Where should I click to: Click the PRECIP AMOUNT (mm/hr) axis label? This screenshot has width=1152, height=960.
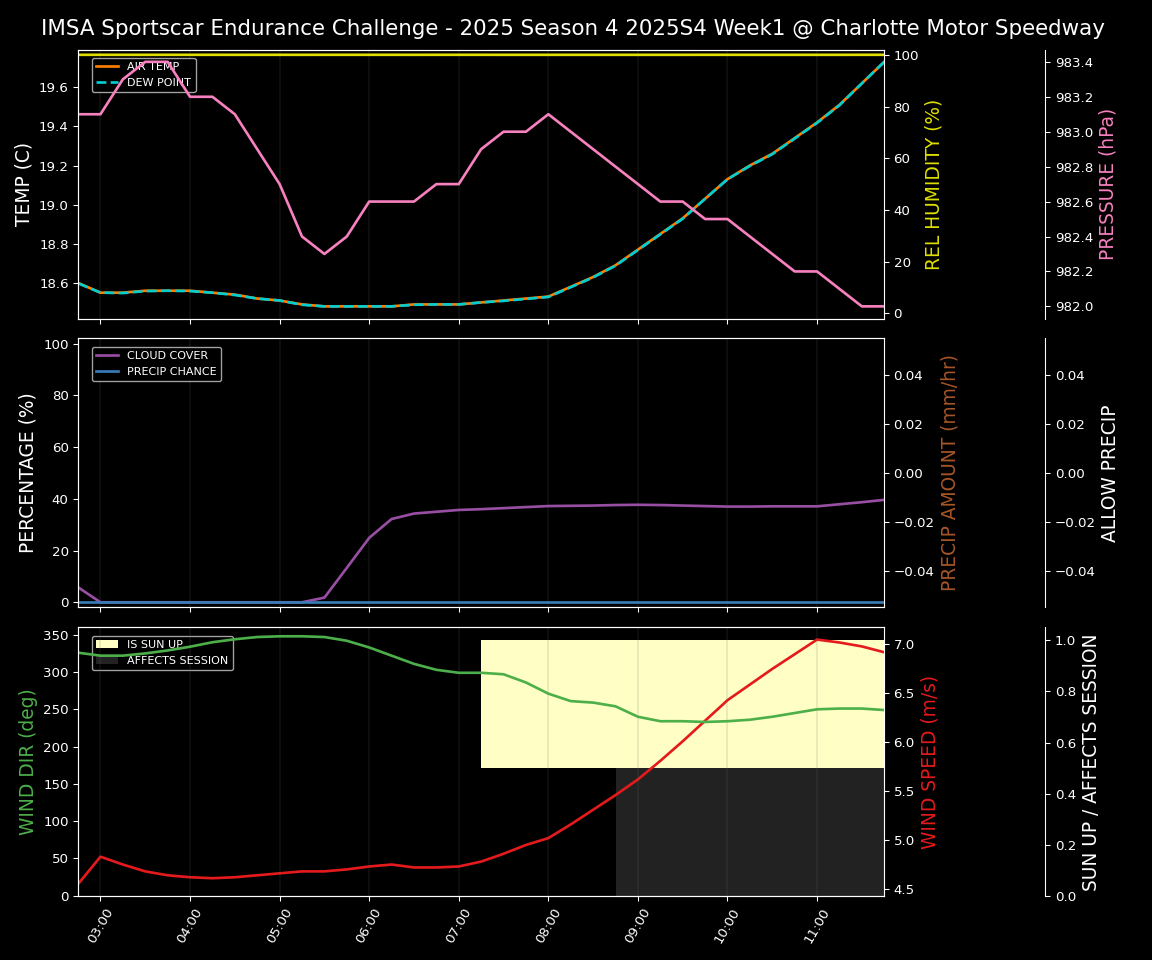tap(949, 472)
